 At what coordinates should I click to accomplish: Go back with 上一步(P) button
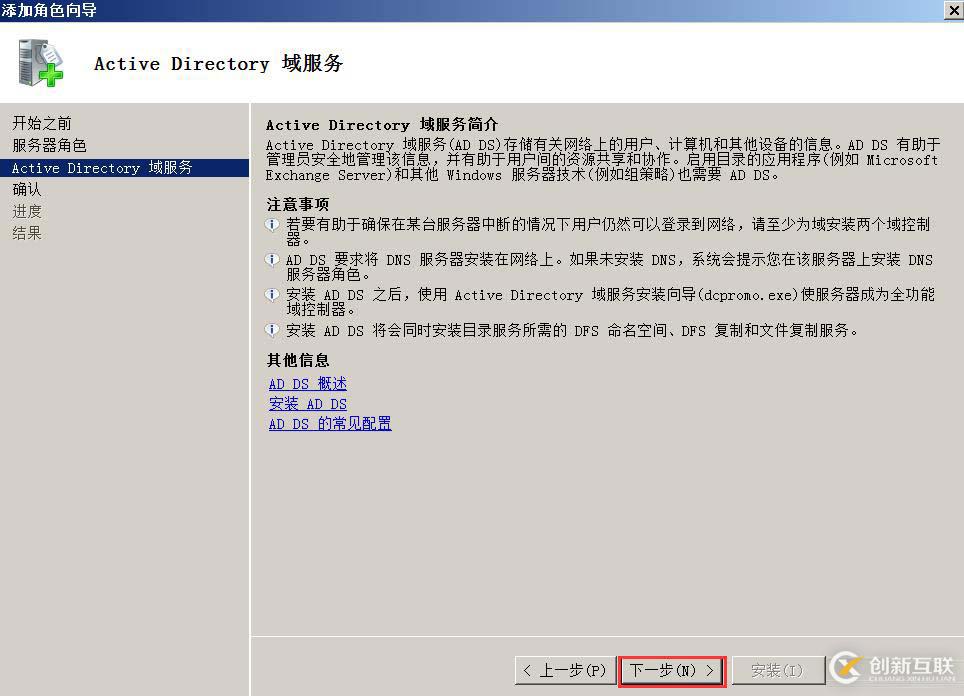click(x=566, y=671)
